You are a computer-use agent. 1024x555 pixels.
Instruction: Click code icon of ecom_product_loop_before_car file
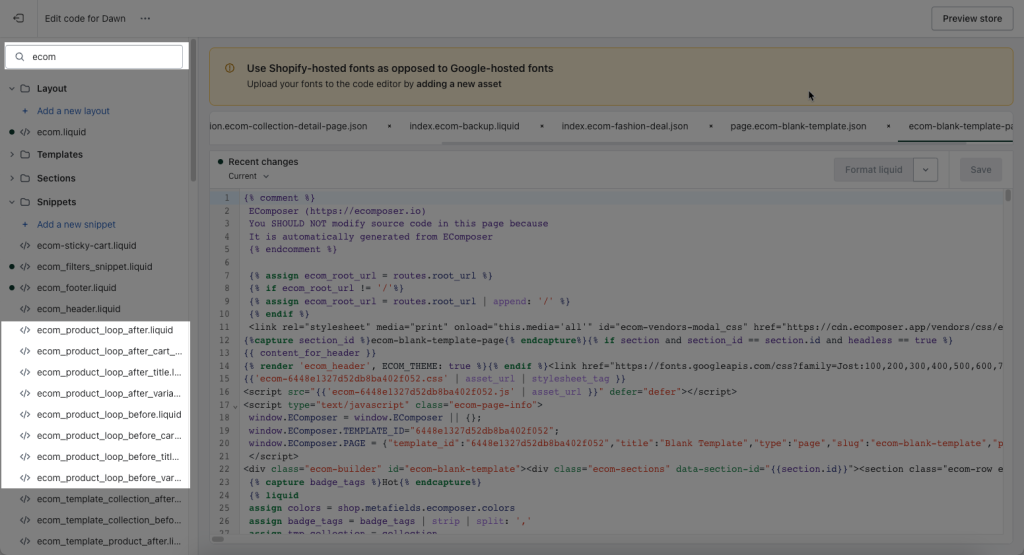coord(25,436)
